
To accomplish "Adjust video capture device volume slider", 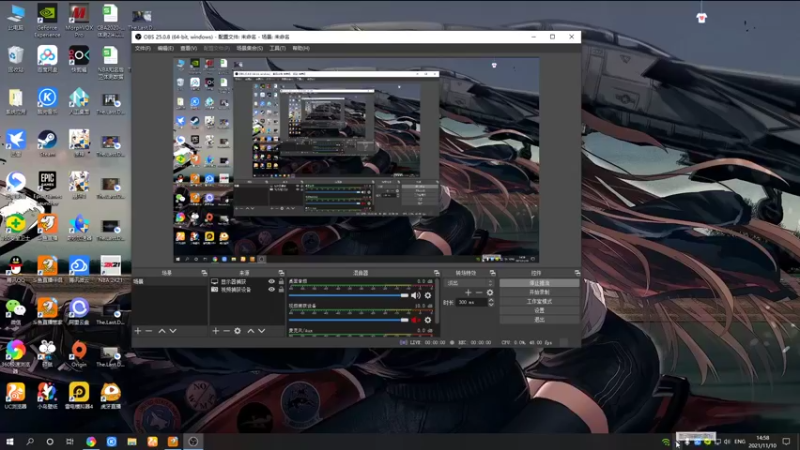I will pos(348,320).
